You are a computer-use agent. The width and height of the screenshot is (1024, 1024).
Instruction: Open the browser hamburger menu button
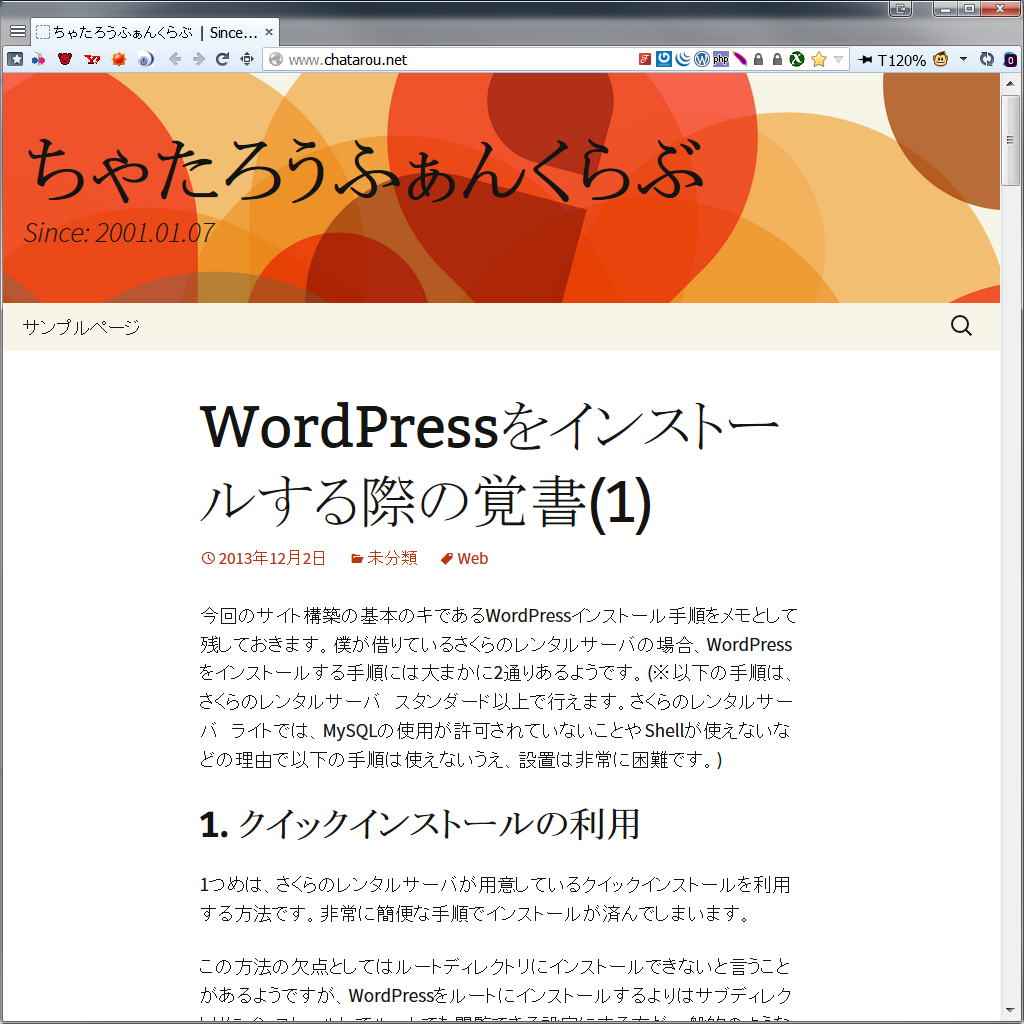click(x=18, y=32)
